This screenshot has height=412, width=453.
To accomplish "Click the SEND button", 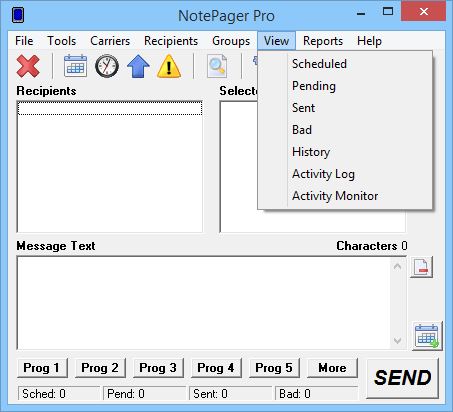I will 403,378.
